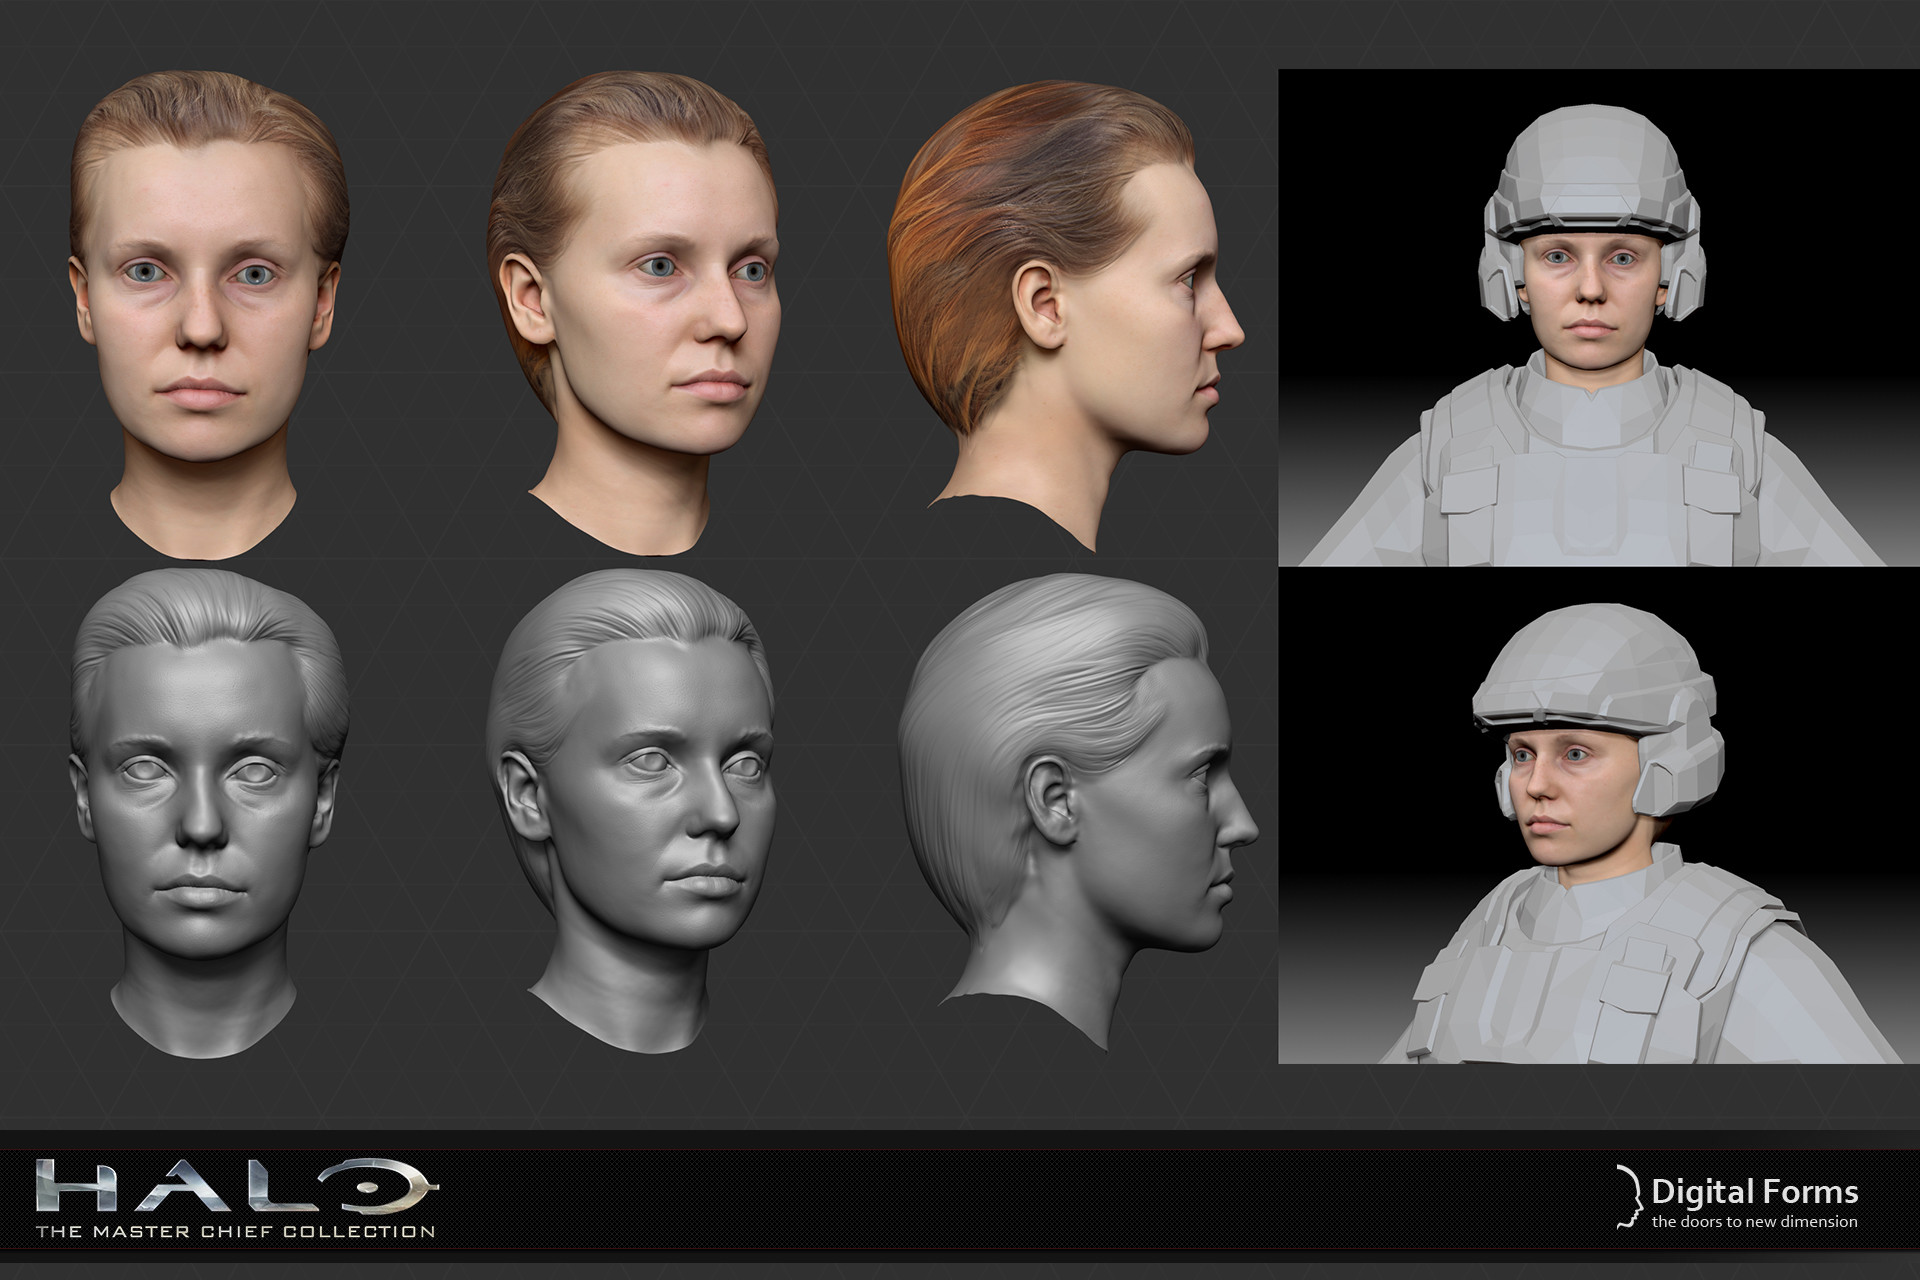
Task: Click 'the doors to new dimension' tagline
Action: point(1754,1221)
